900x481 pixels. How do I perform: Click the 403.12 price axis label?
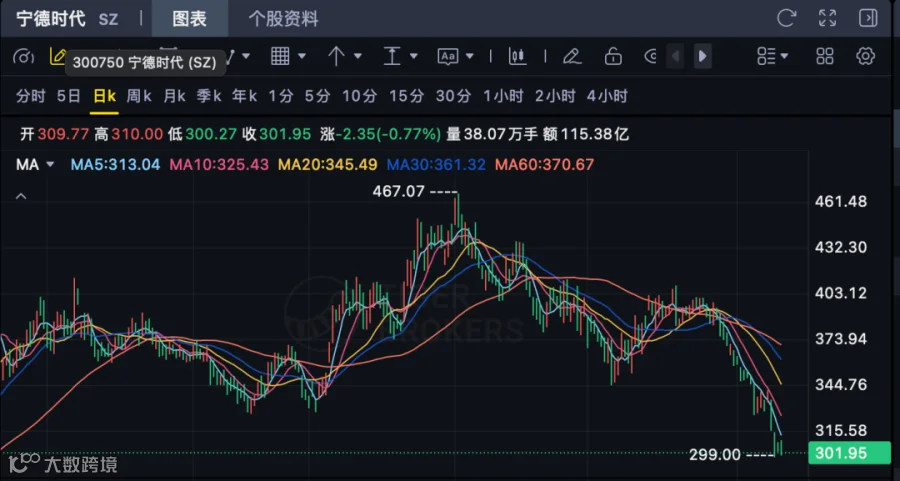[841, 293]
